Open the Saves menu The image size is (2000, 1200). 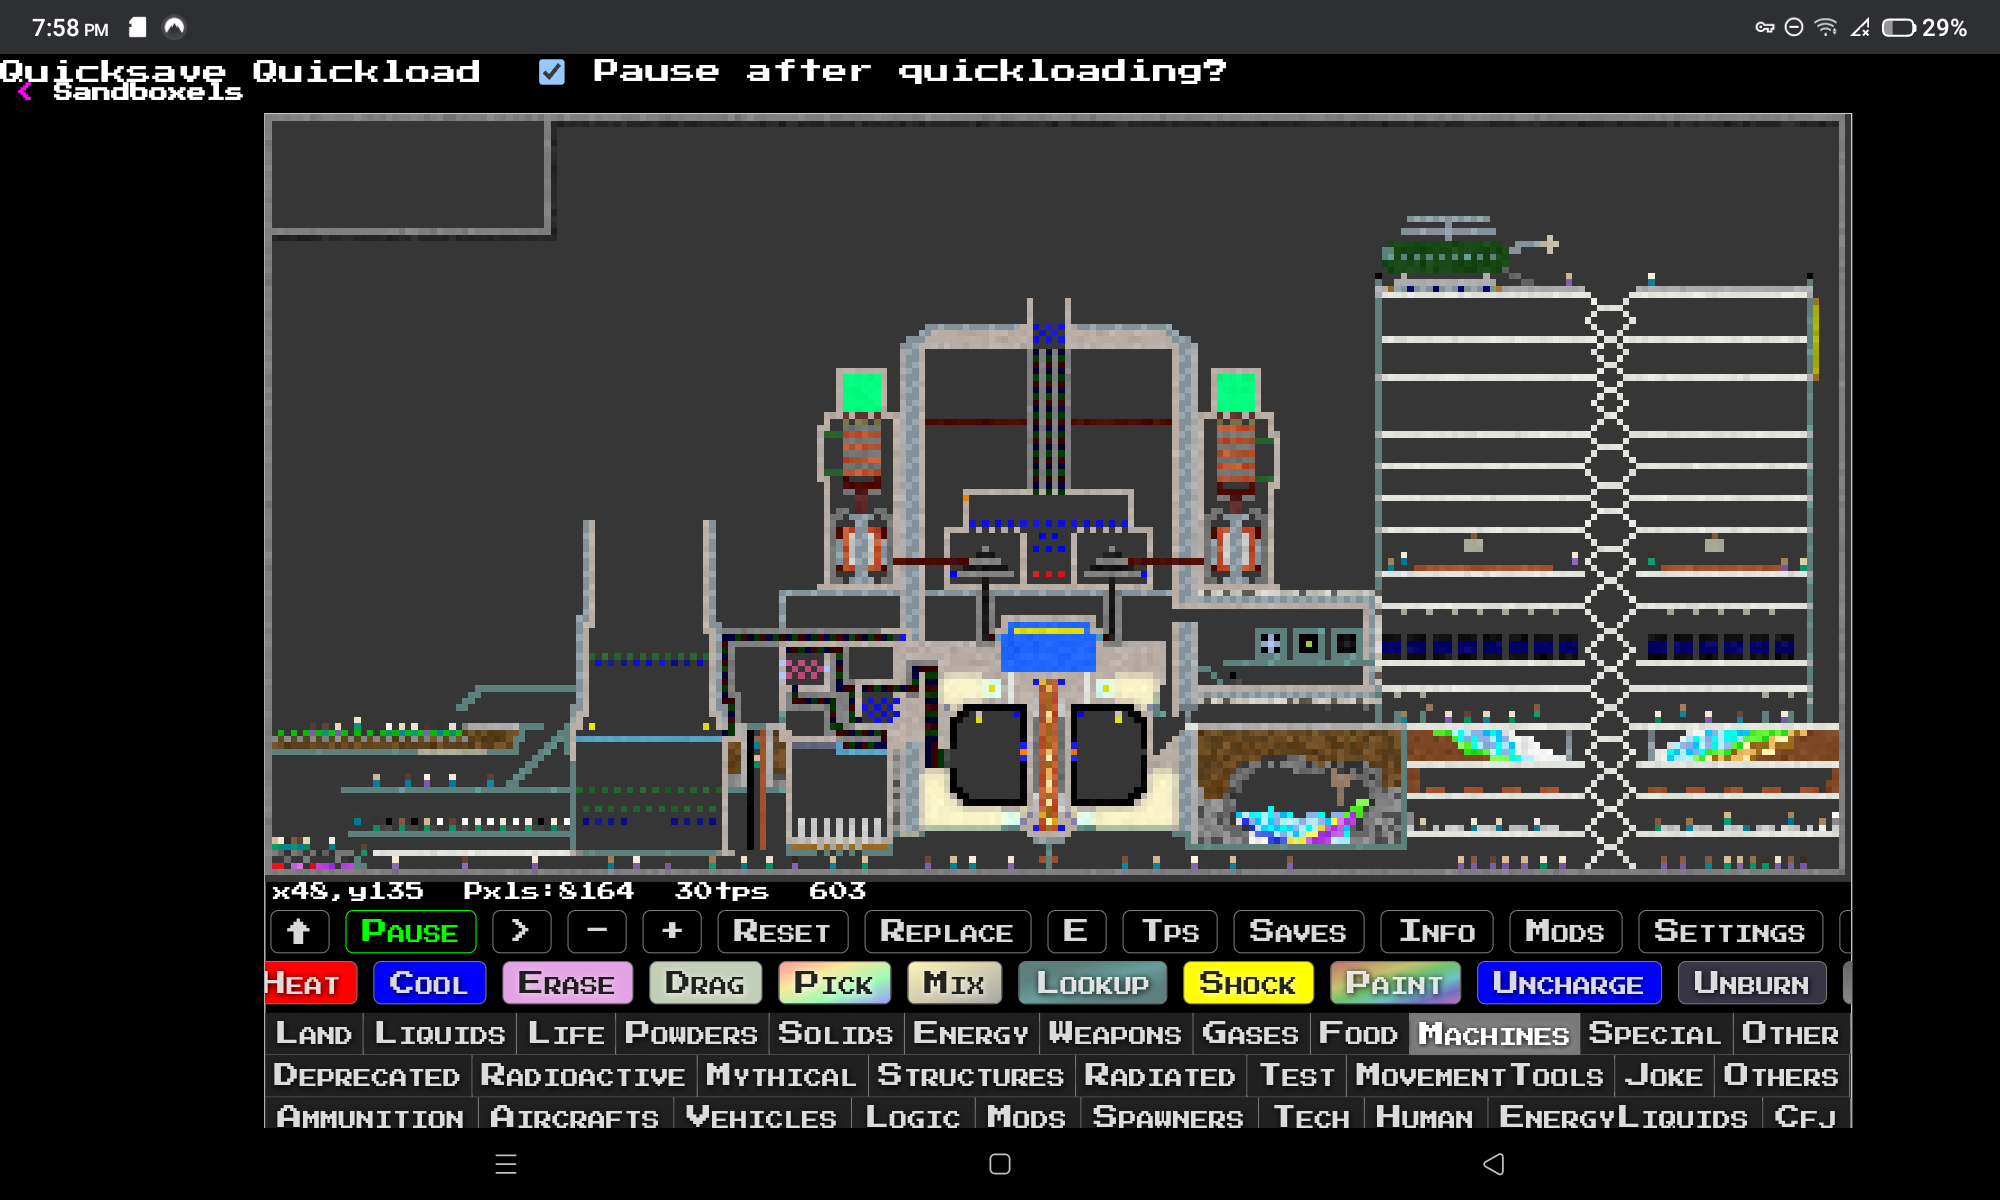pos(1298,932)
